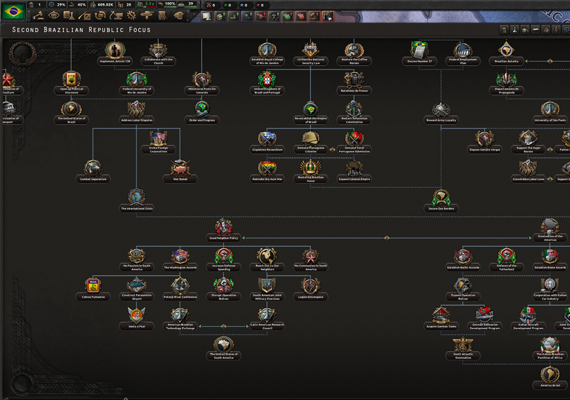Select the University of São Paulo focus
The height and width of the screenshot is (400, 570).
[550, 113]
